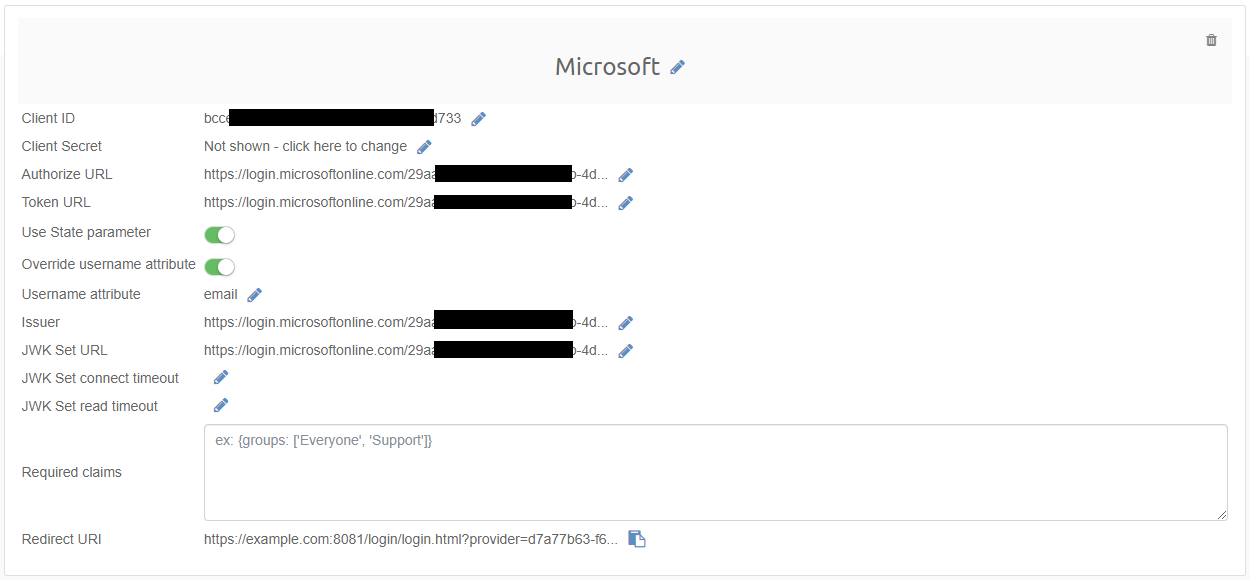Screen dimensions: 1250x580
Task: Open the Client Secret editor pencil icon
Action: pyautogui.click(x=424, y=146)
